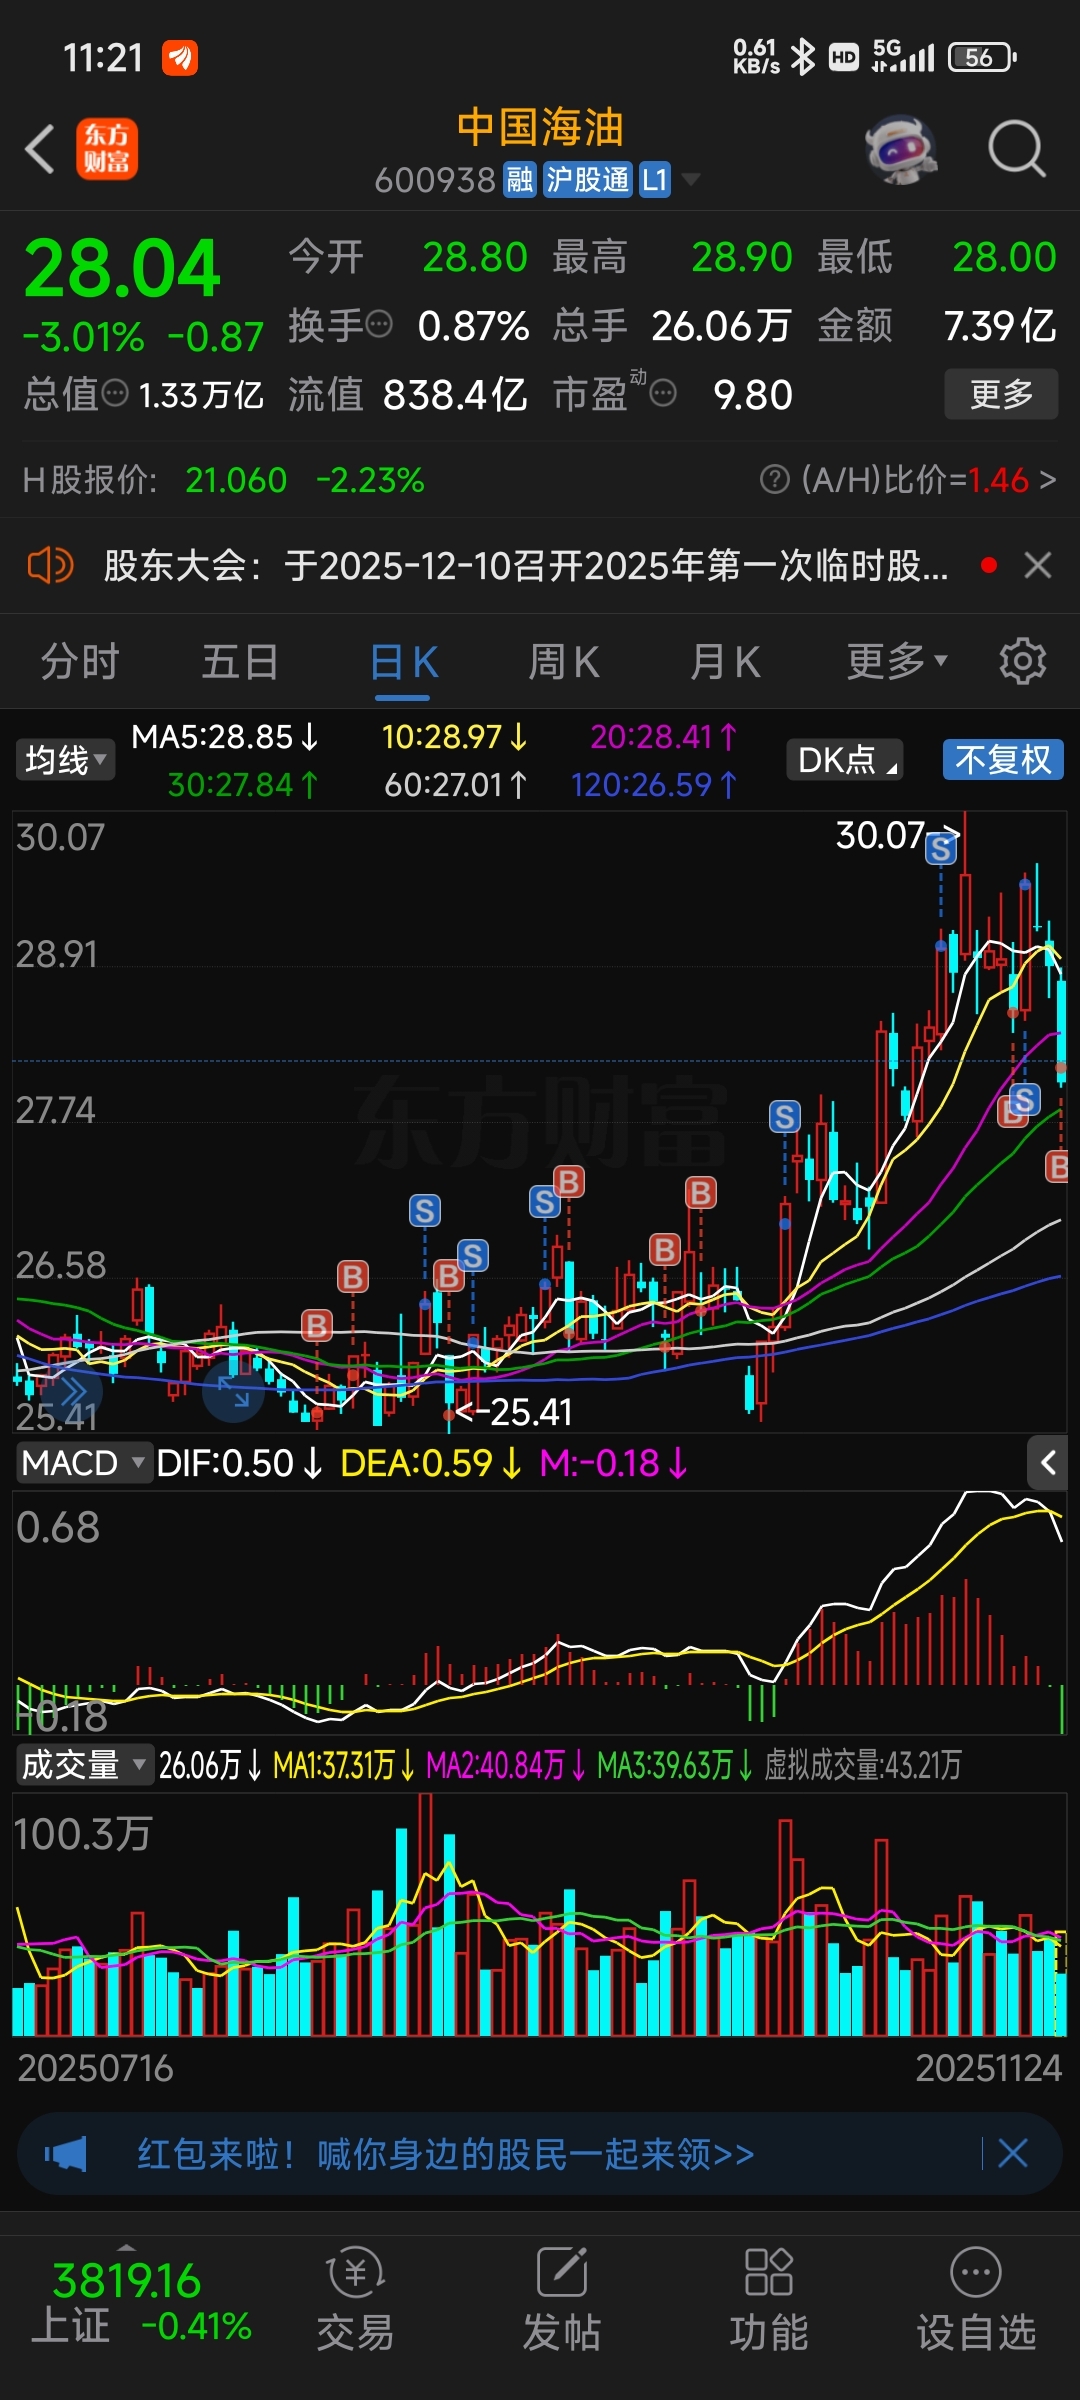Open the robot assistant avatar
The image size is (1080, 2400).
coord(901,150)
